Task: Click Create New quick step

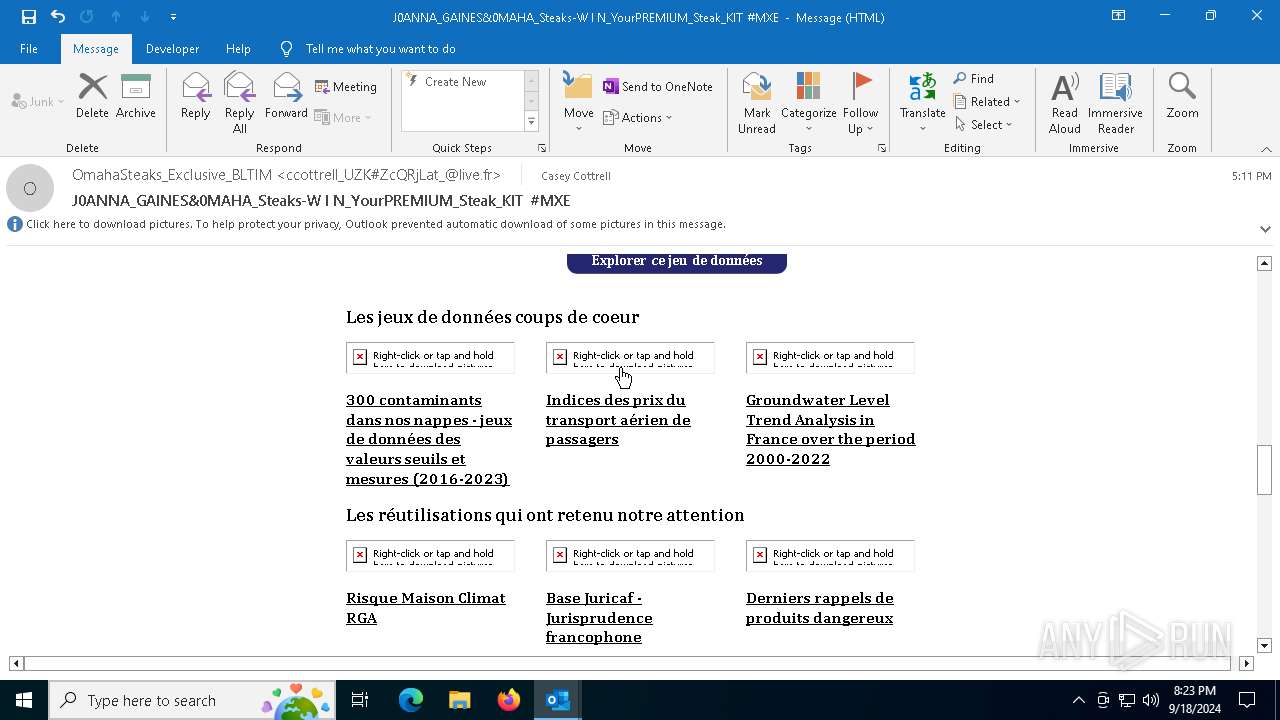Action: coord(455,82)
